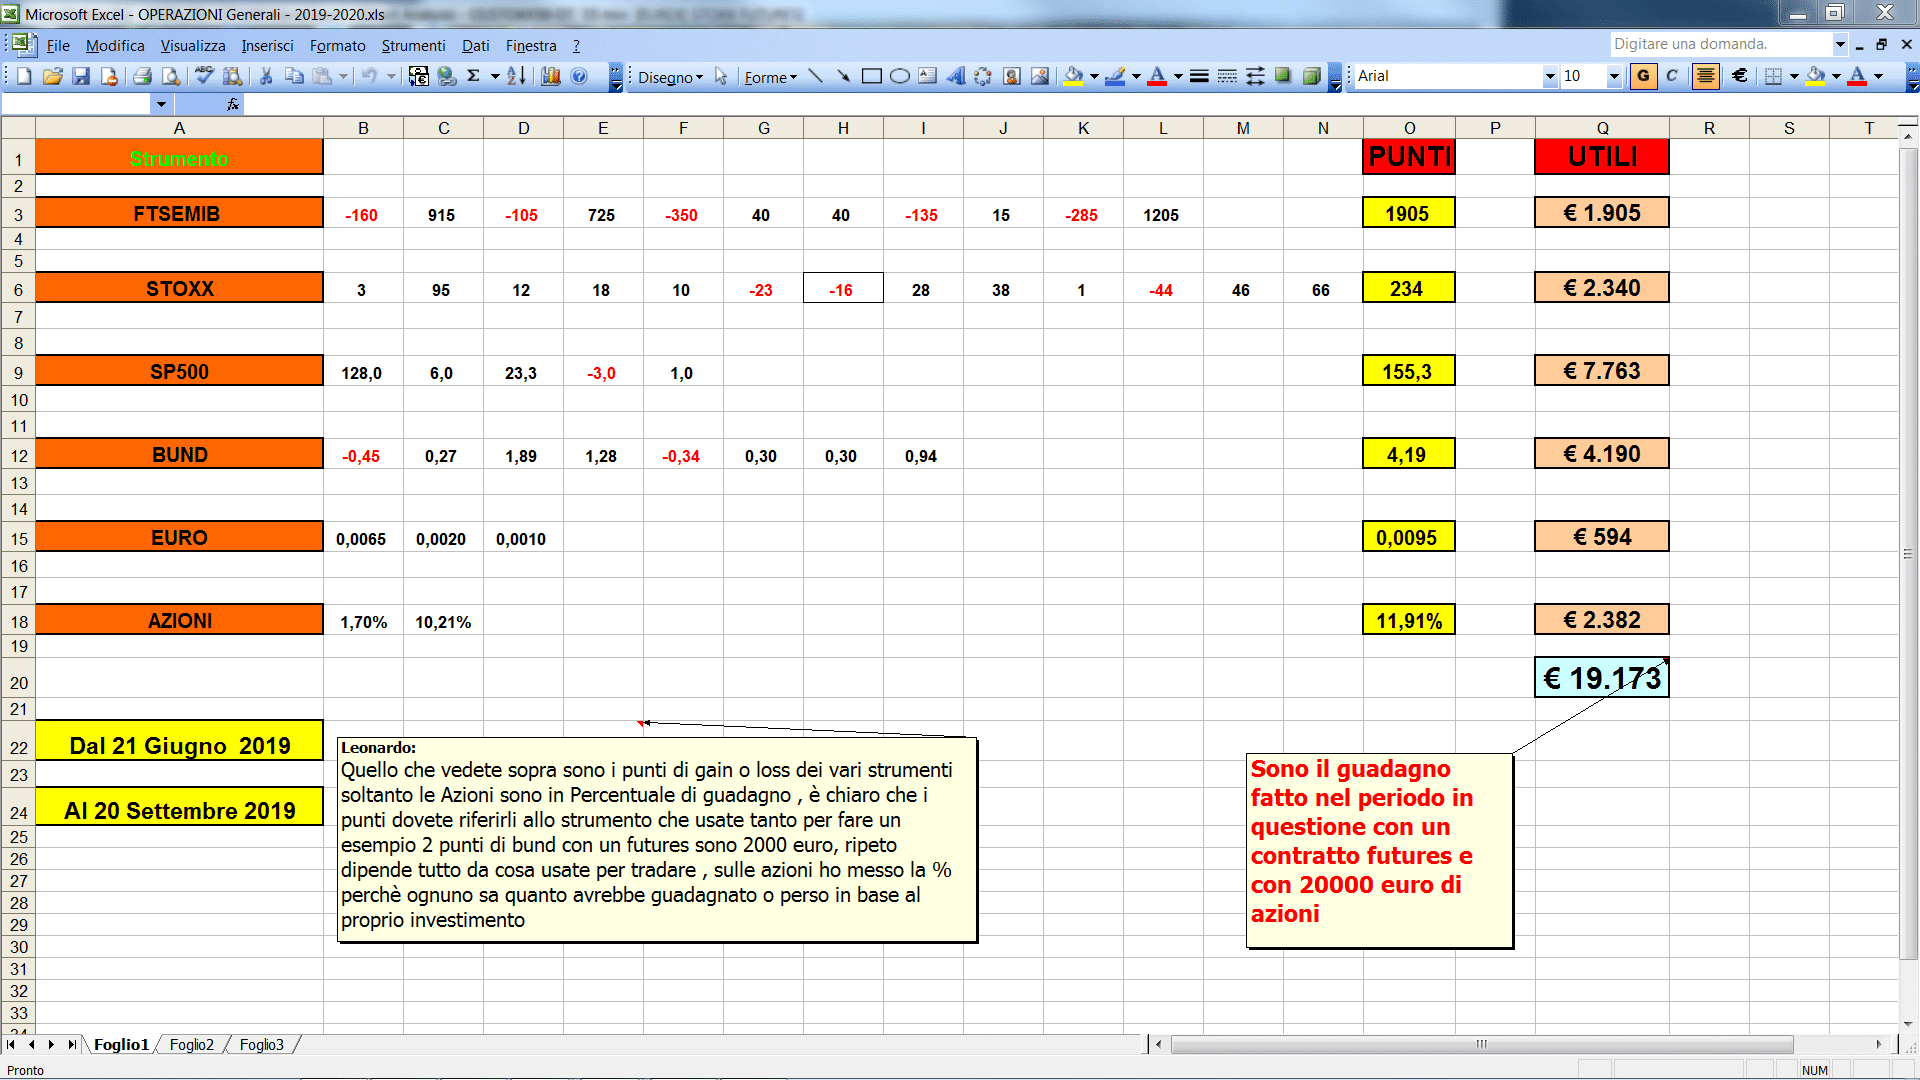The height and width of the screenshot is (1080, 1920).
Task: Open euro conversion tool icon
Action: point(419,76)
